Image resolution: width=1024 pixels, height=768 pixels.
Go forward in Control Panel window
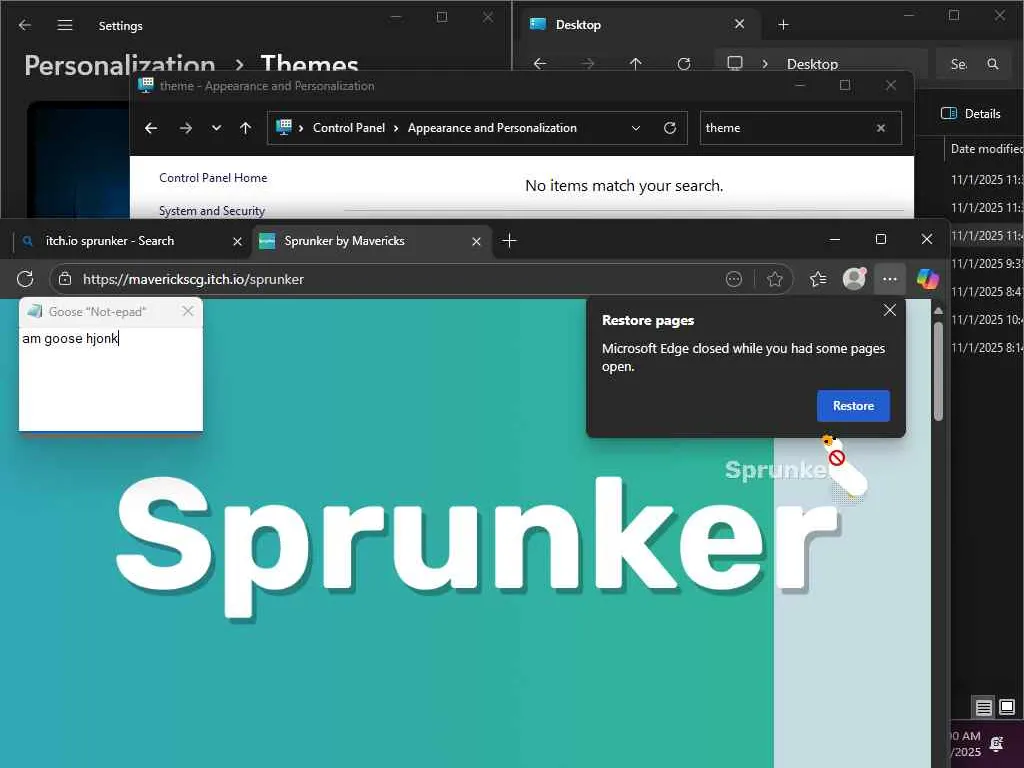(x=186, y=128)
